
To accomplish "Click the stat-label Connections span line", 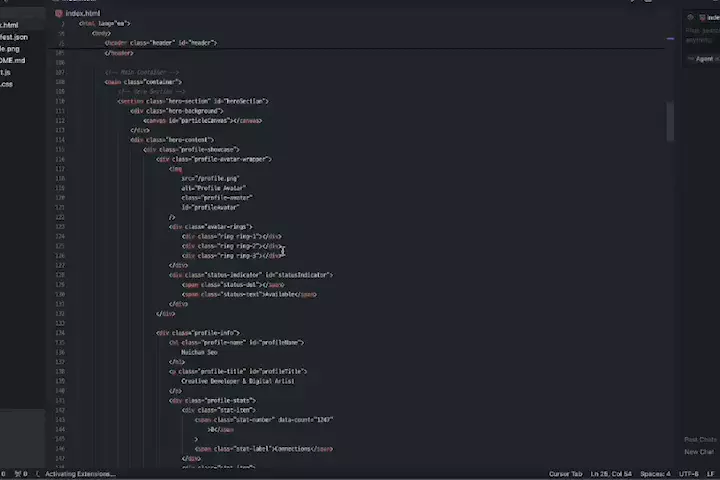I will 264,449.
